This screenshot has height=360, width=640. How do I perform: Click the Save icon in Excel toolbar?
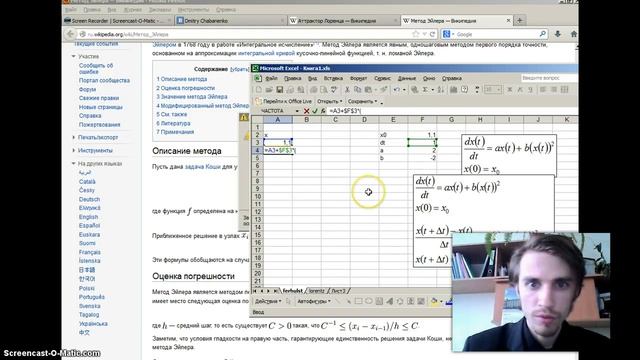280,90
